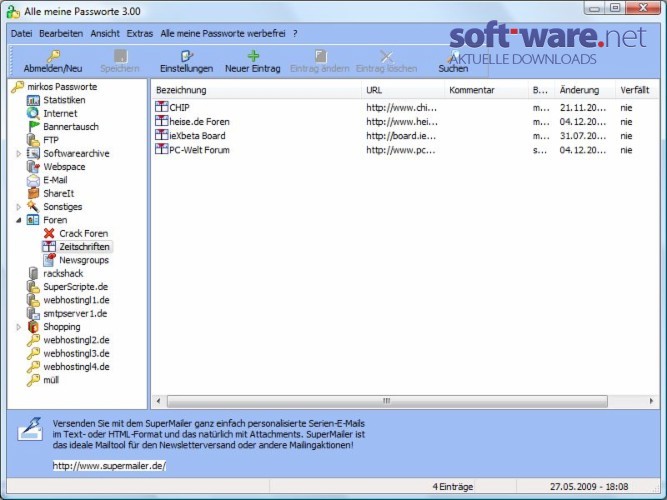
Task: Open the Bearbeiten menu
Action: pos(61,34)
